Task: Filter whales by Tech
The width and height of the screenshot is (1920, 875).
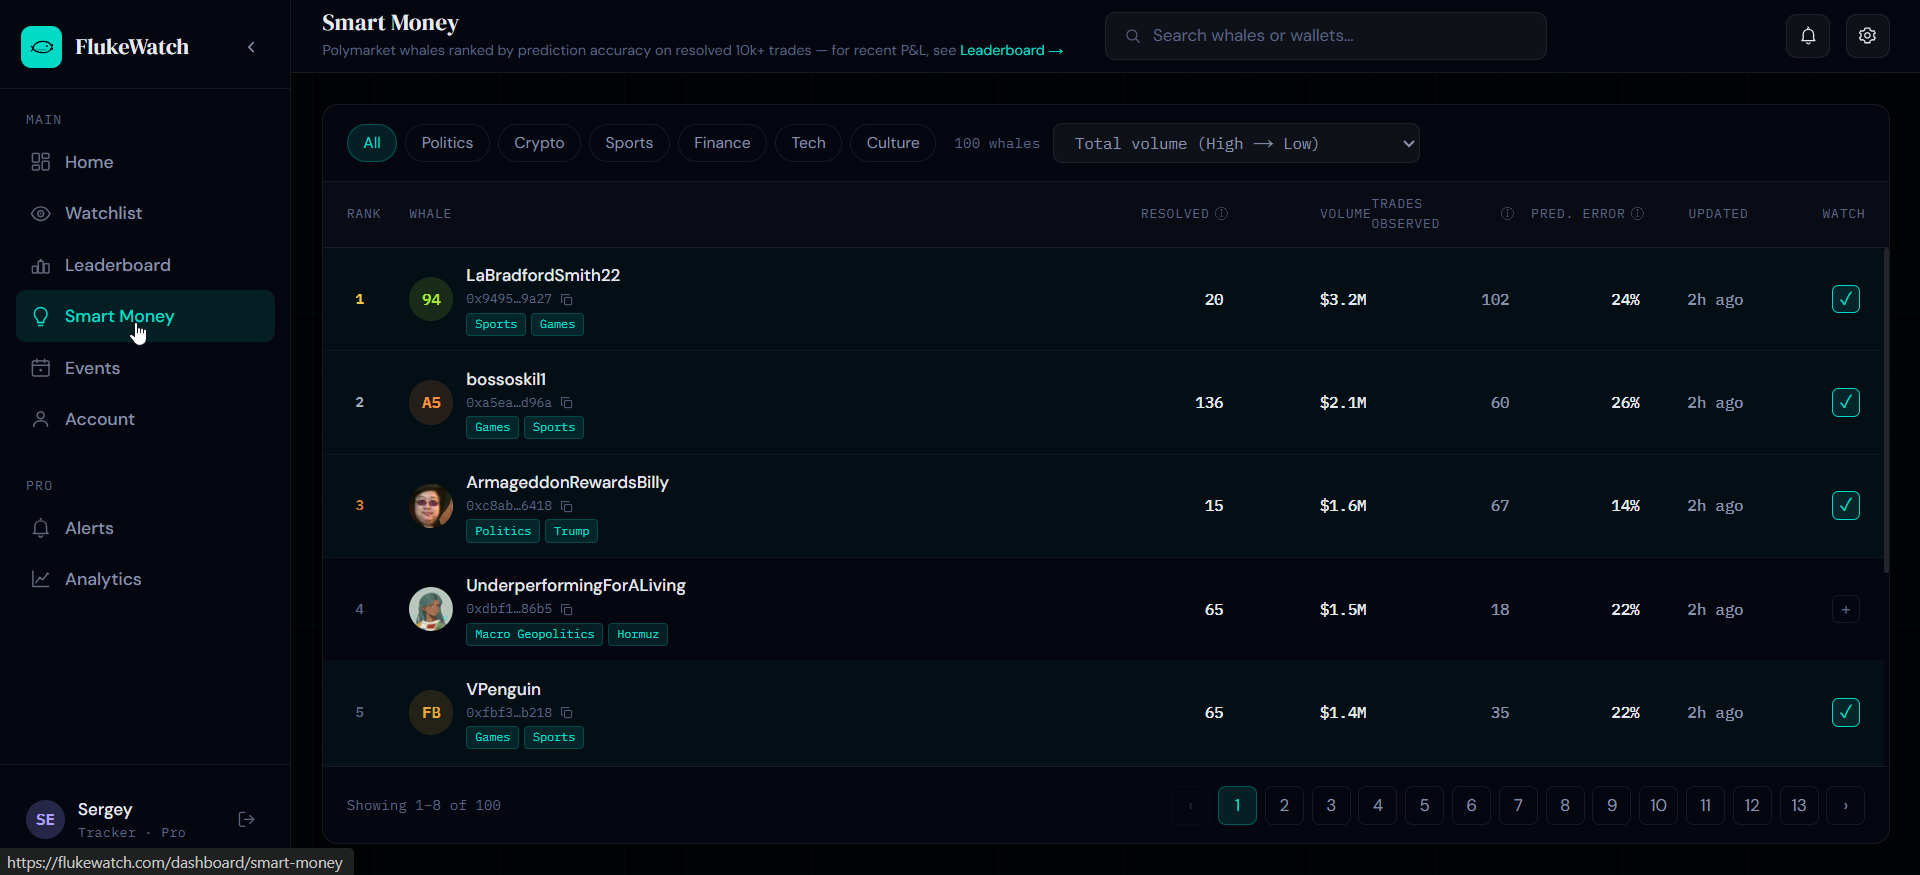Action: 808,143
